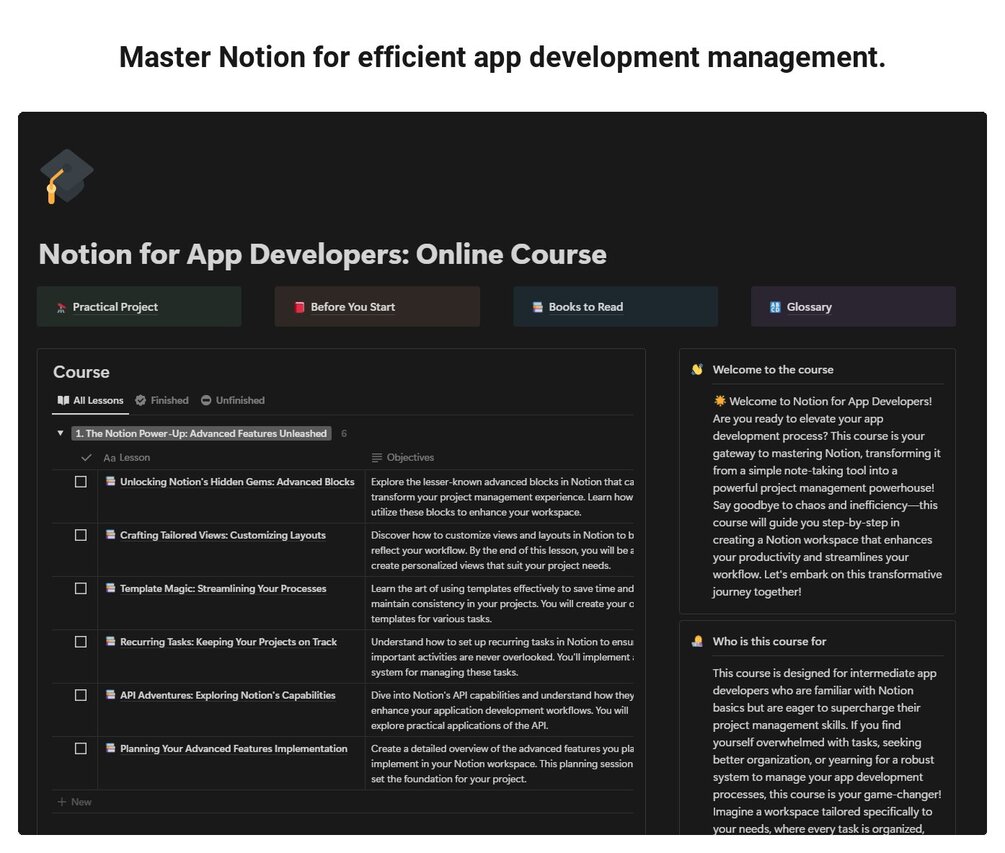Viewport: 1005px width, 853px height.
Task: Click the Aa text-type icon on Lesson header
Action: (110, 458)
